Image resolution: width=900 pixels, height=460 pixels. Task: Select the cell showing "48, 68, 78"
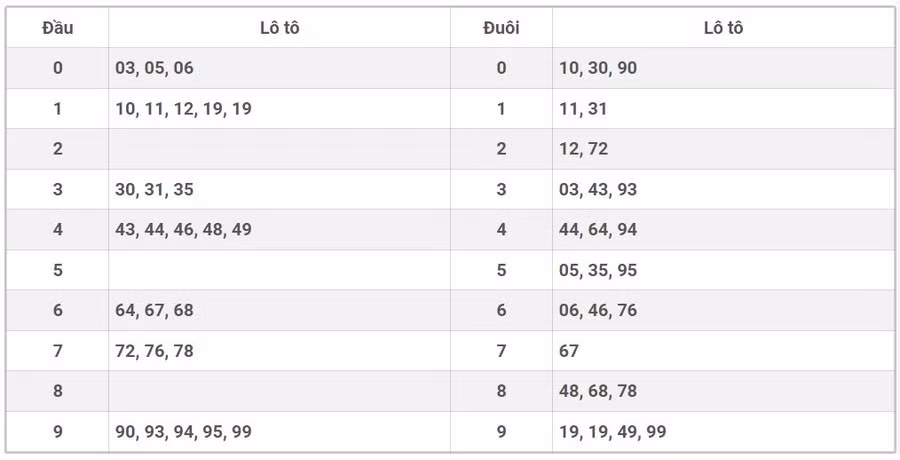tap(598, 391)
